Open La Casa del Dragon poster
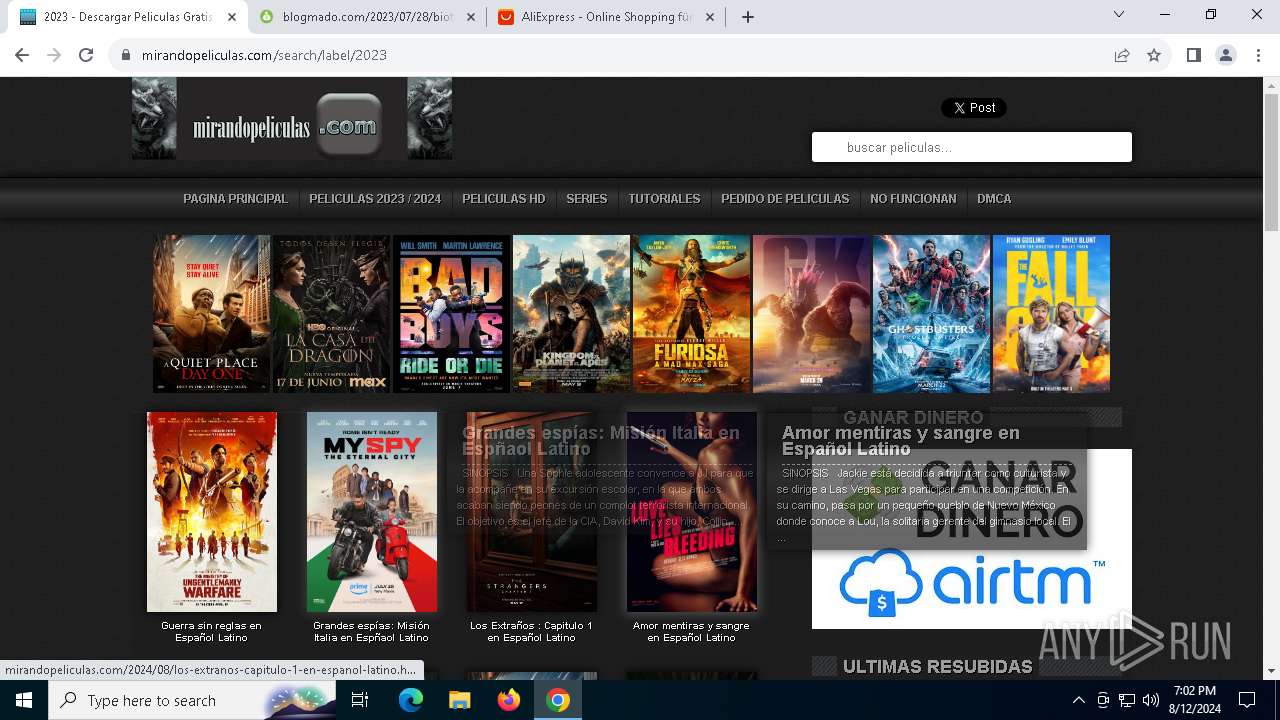Viewport: 1280px width, 720px height. (331, 314)
